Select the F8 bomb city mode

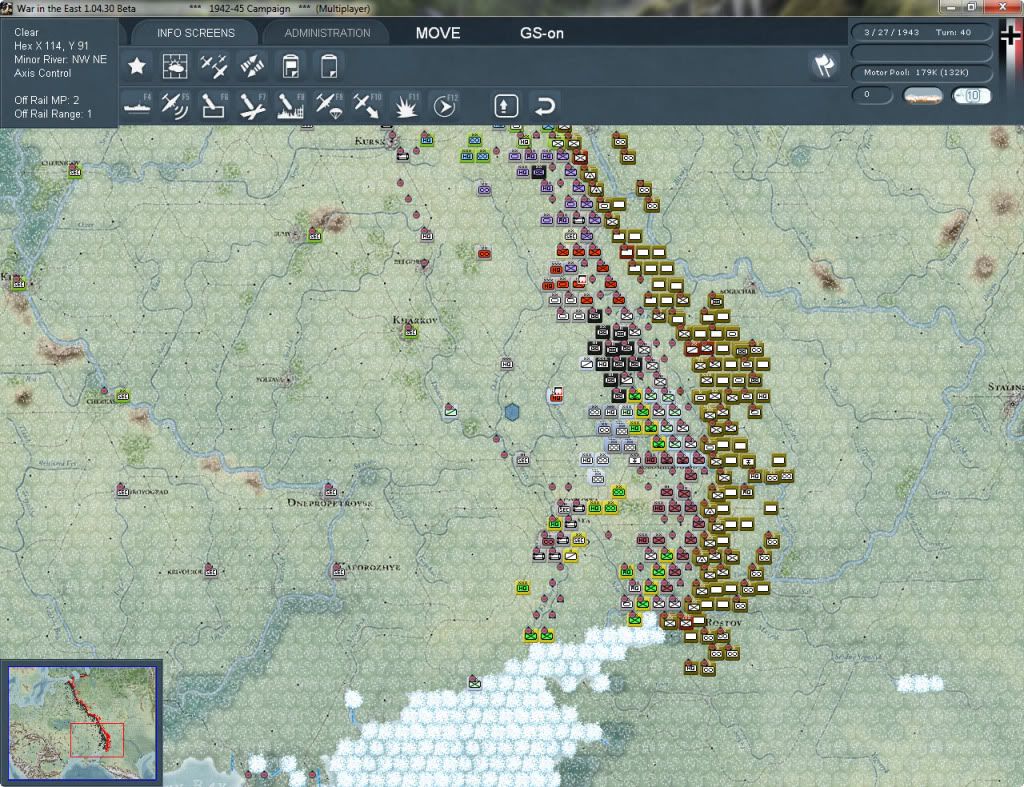click(291, 106)
